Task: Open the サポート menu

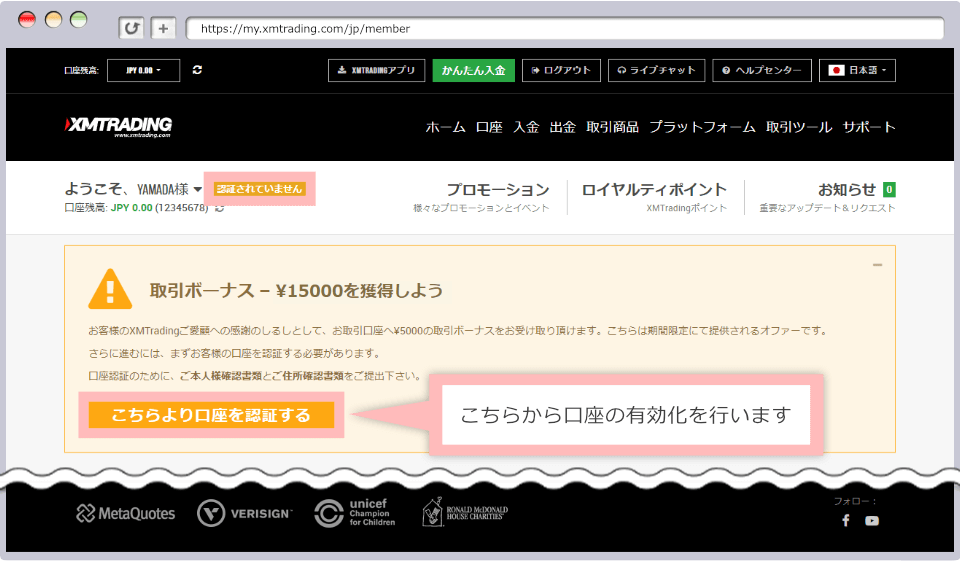Action: coord(869,127)
